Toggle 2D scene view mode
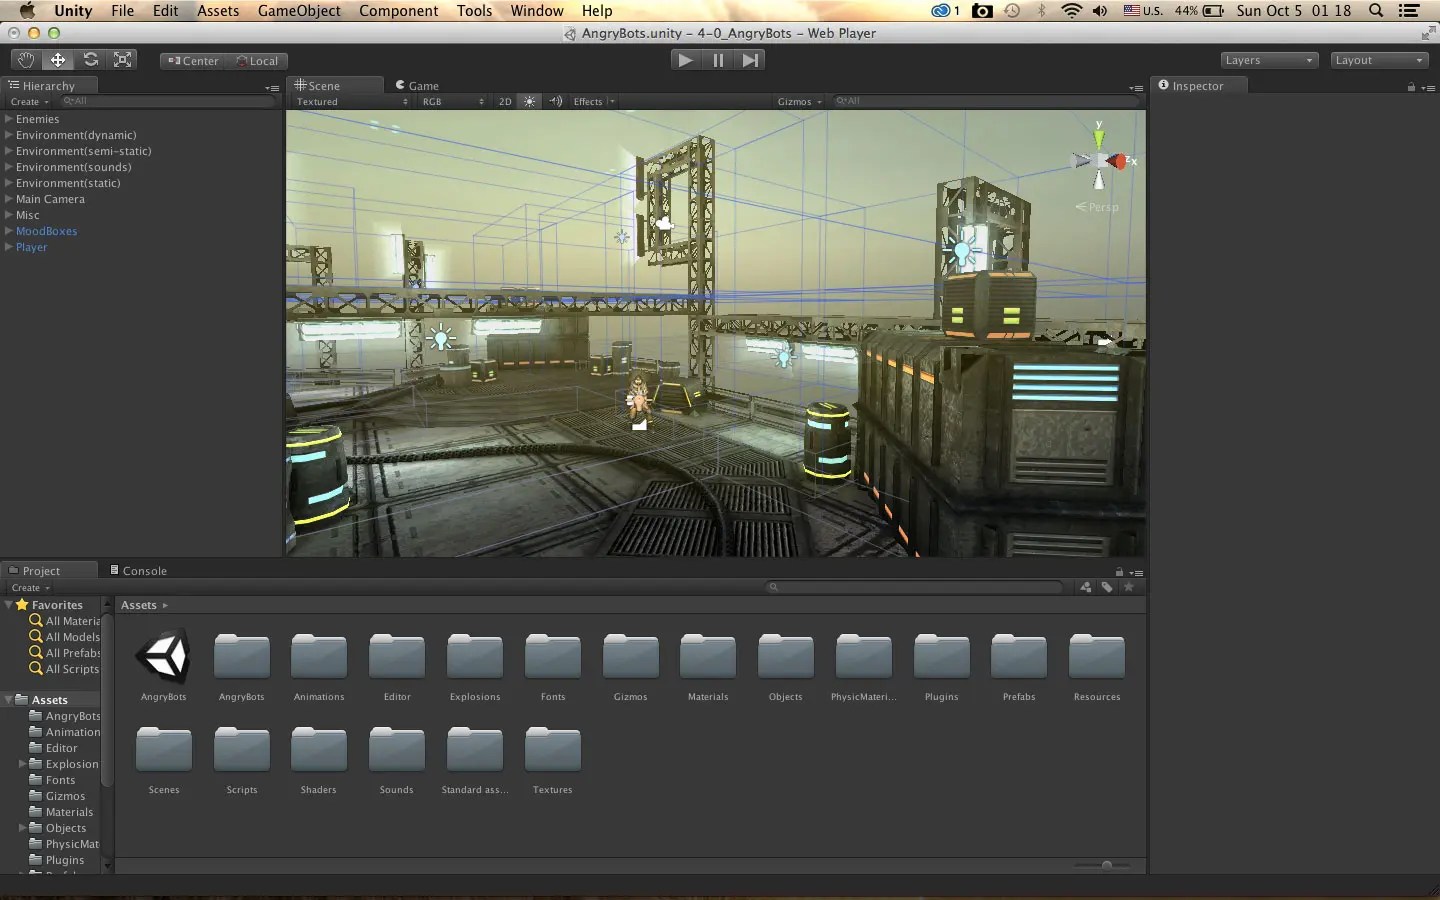Screen dimensions: 1440x900 [x=505, y=101]
